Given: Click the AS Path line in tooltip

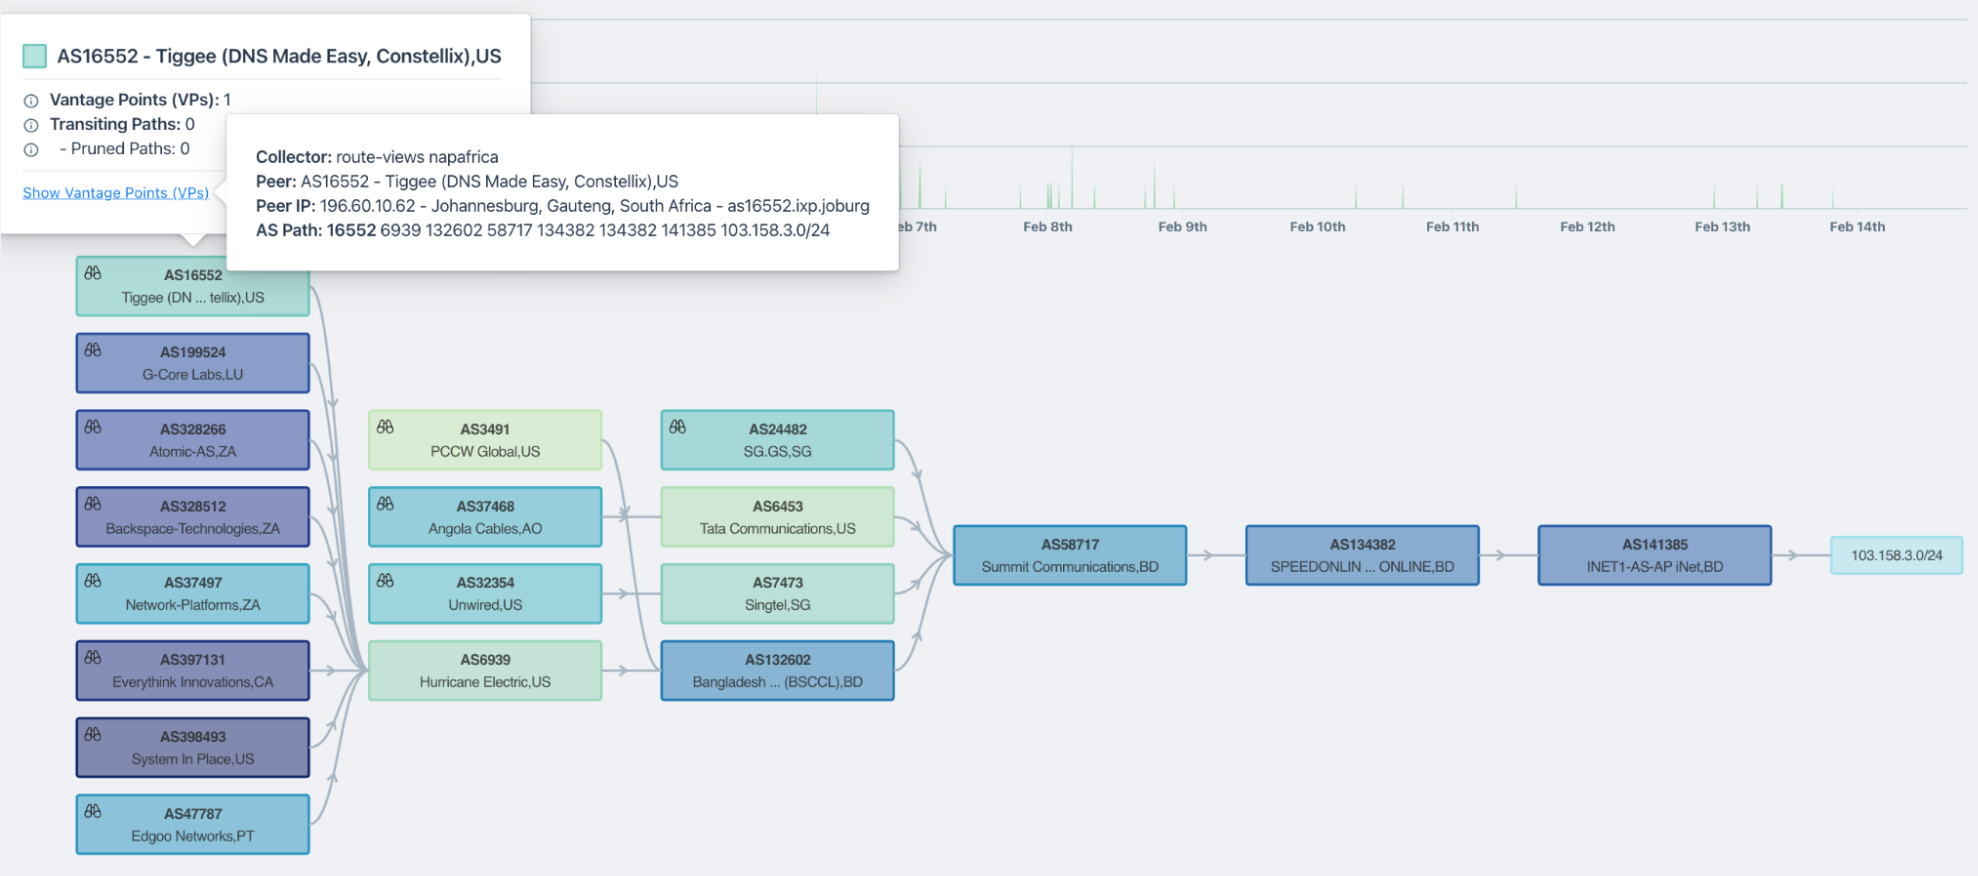Looking at the screenshot, I should [x=543, y=230].
